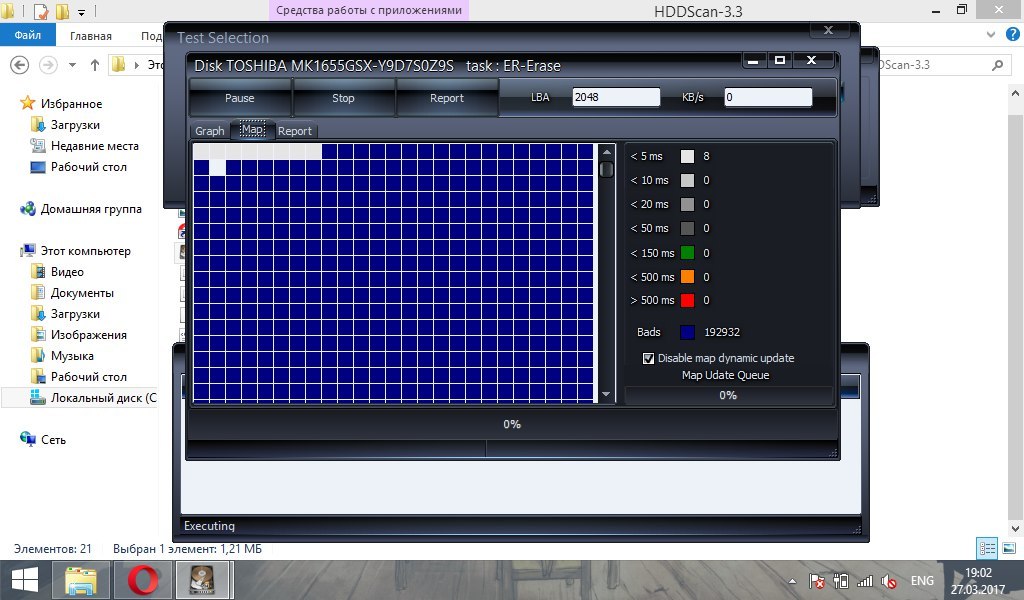Open the Quick Access Toolbar customize dropdown
The width and height of the screenshot is (1024, 600).
[81, 12]
